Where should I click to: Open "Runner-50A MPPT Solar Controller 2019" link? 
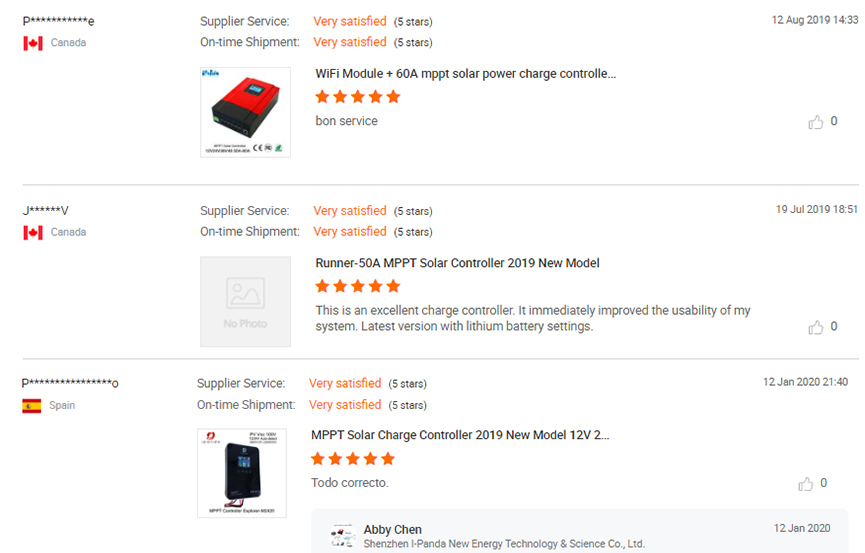(x=457, y=263)
